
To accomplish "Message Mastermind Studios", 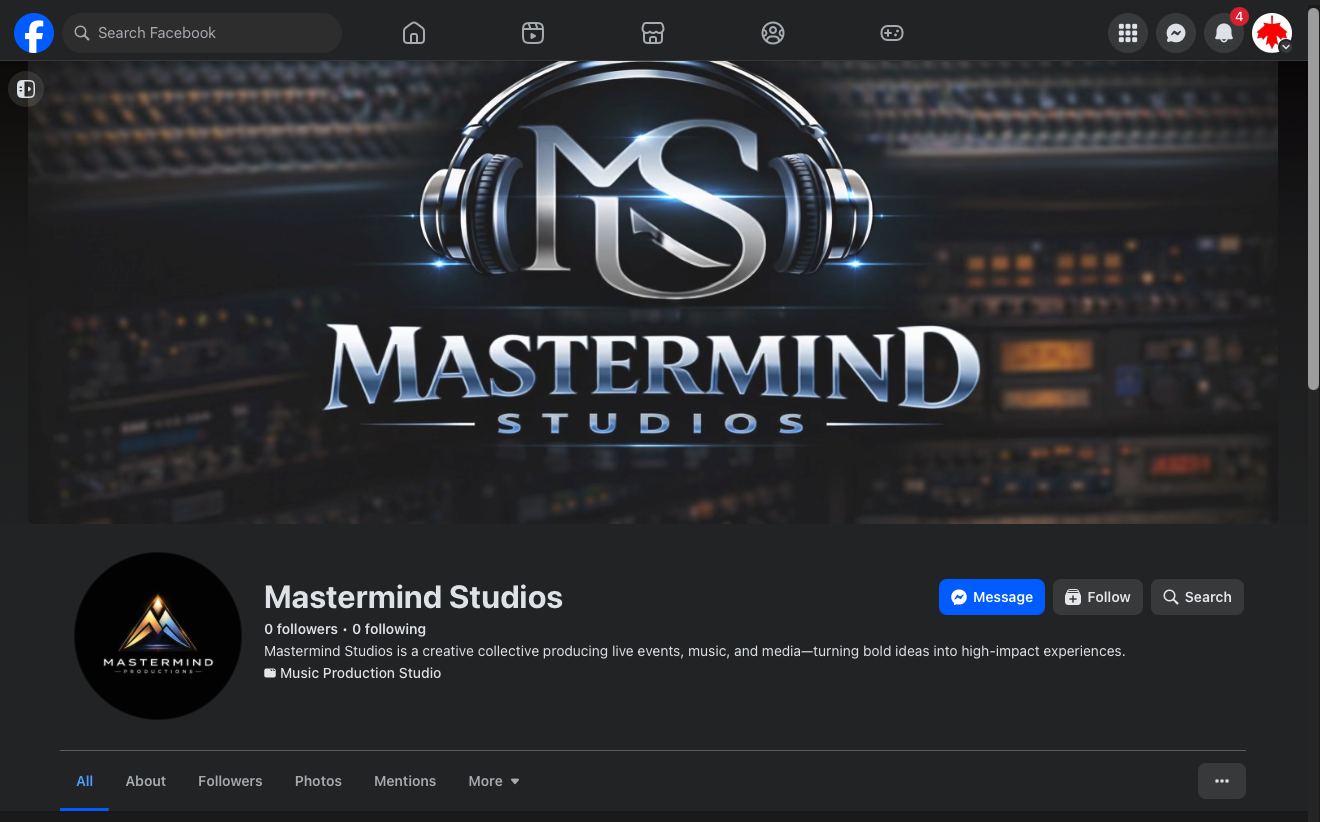I will coord(991,596).
